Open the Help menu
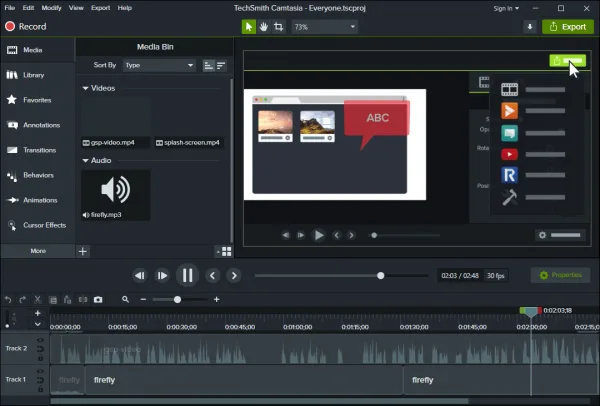Screen dimensions: 600x406 124,8
